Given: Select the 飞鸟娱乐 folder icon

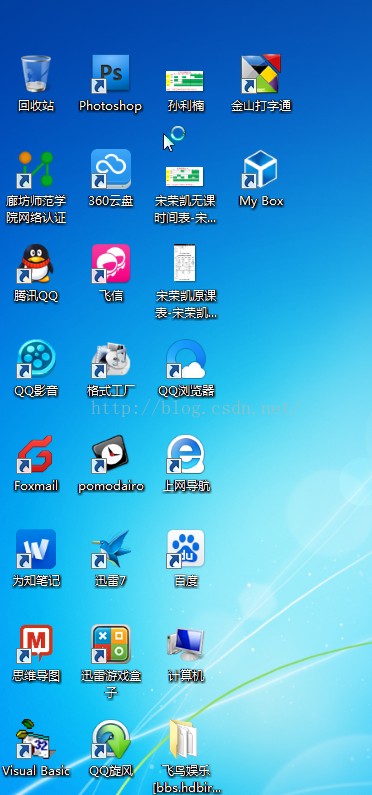Looking at the screenshot, I should 183,739.
